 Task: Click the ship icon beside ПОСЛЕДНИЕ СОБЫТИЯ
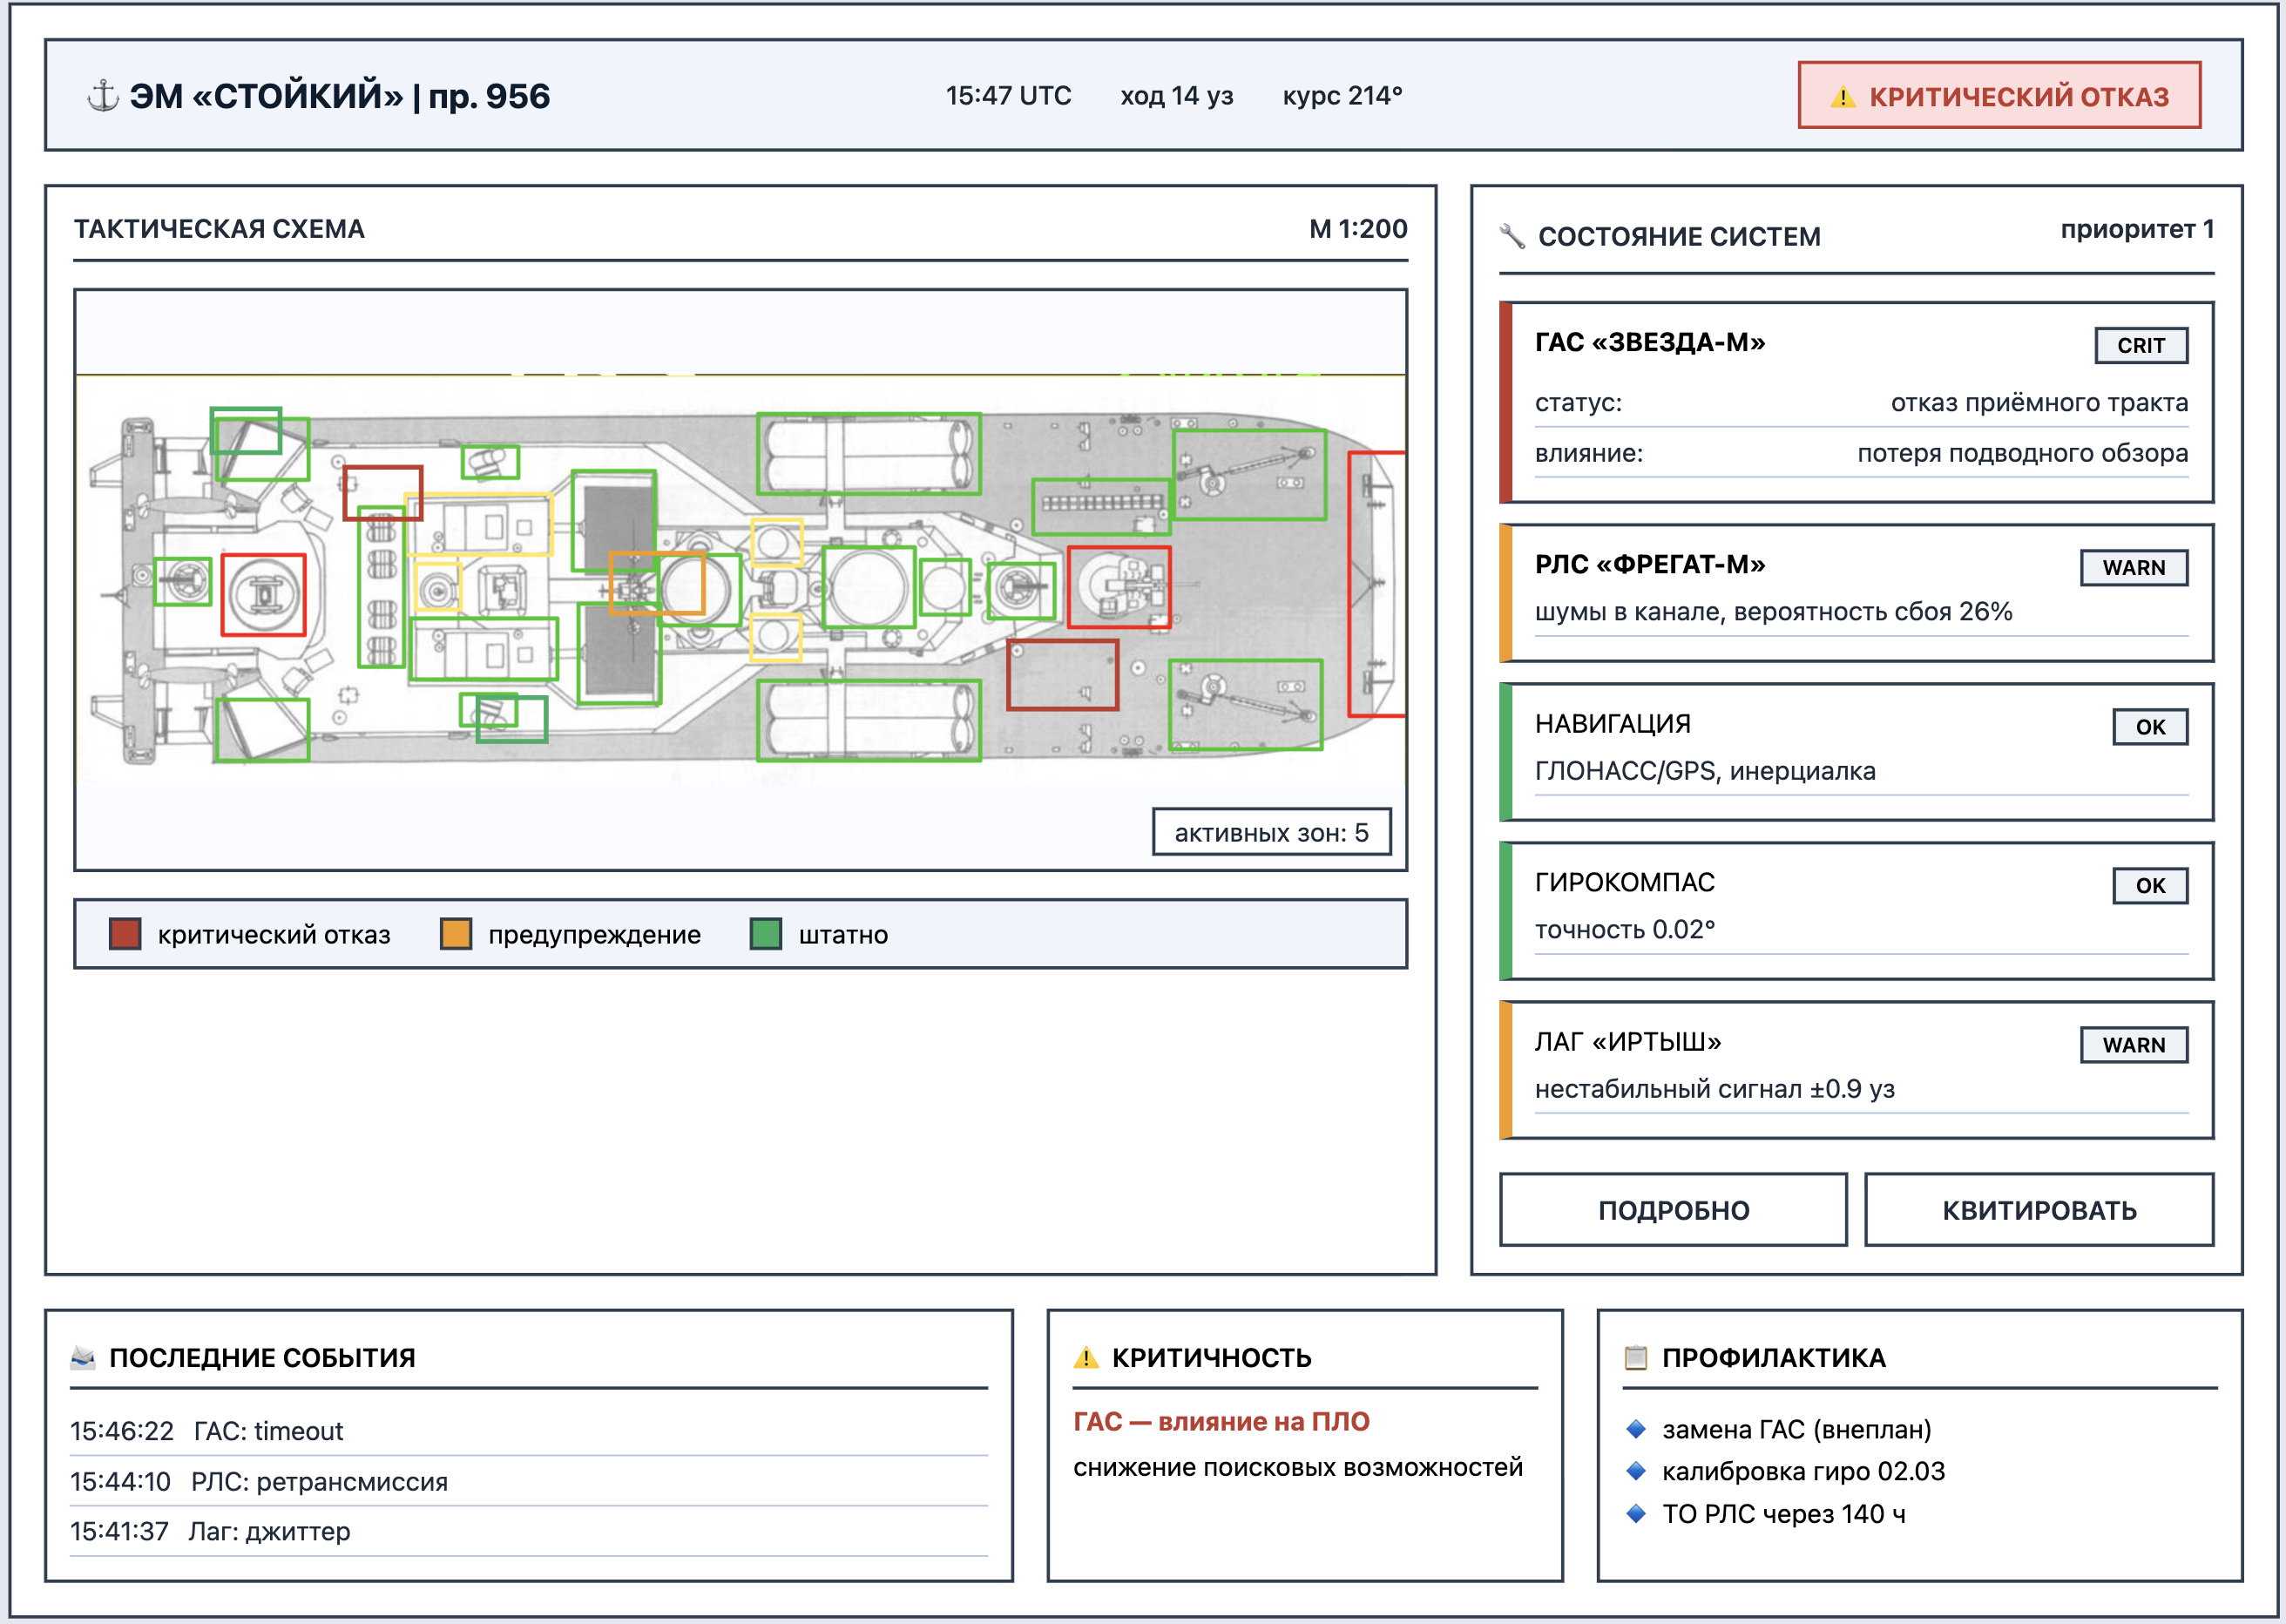pos(83,1357)
